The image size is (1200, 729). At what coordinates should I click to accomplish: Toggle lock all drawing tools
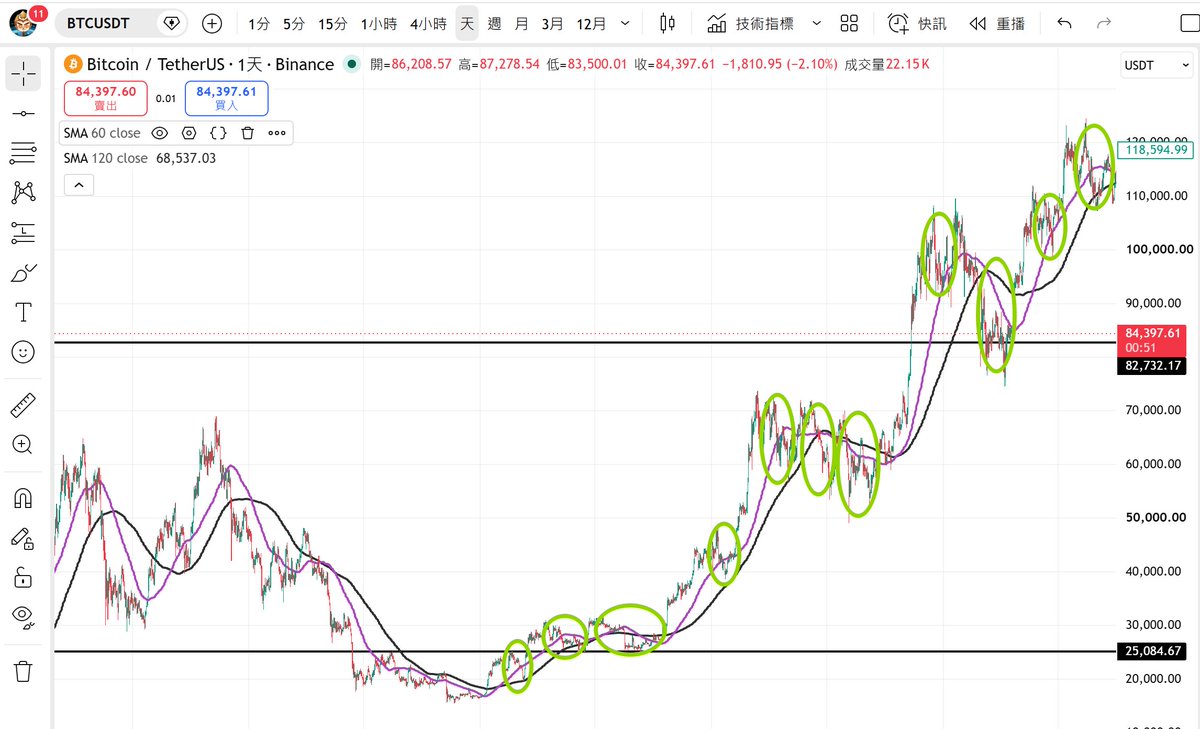[x=23, y=577]
